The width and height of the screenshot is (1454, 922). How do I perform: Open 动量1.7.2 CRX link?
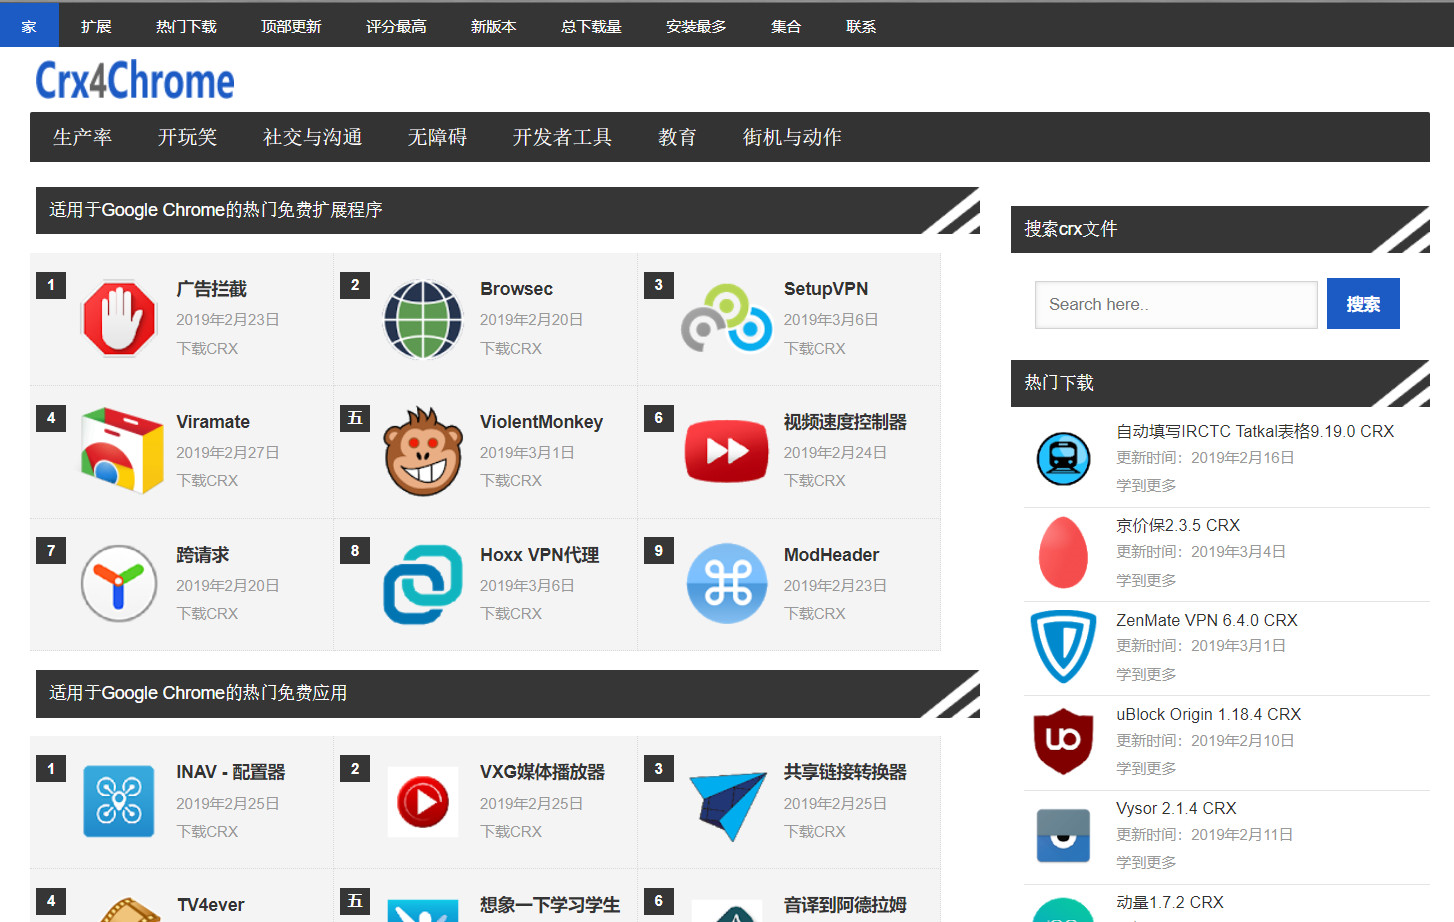pos(1170,902)
